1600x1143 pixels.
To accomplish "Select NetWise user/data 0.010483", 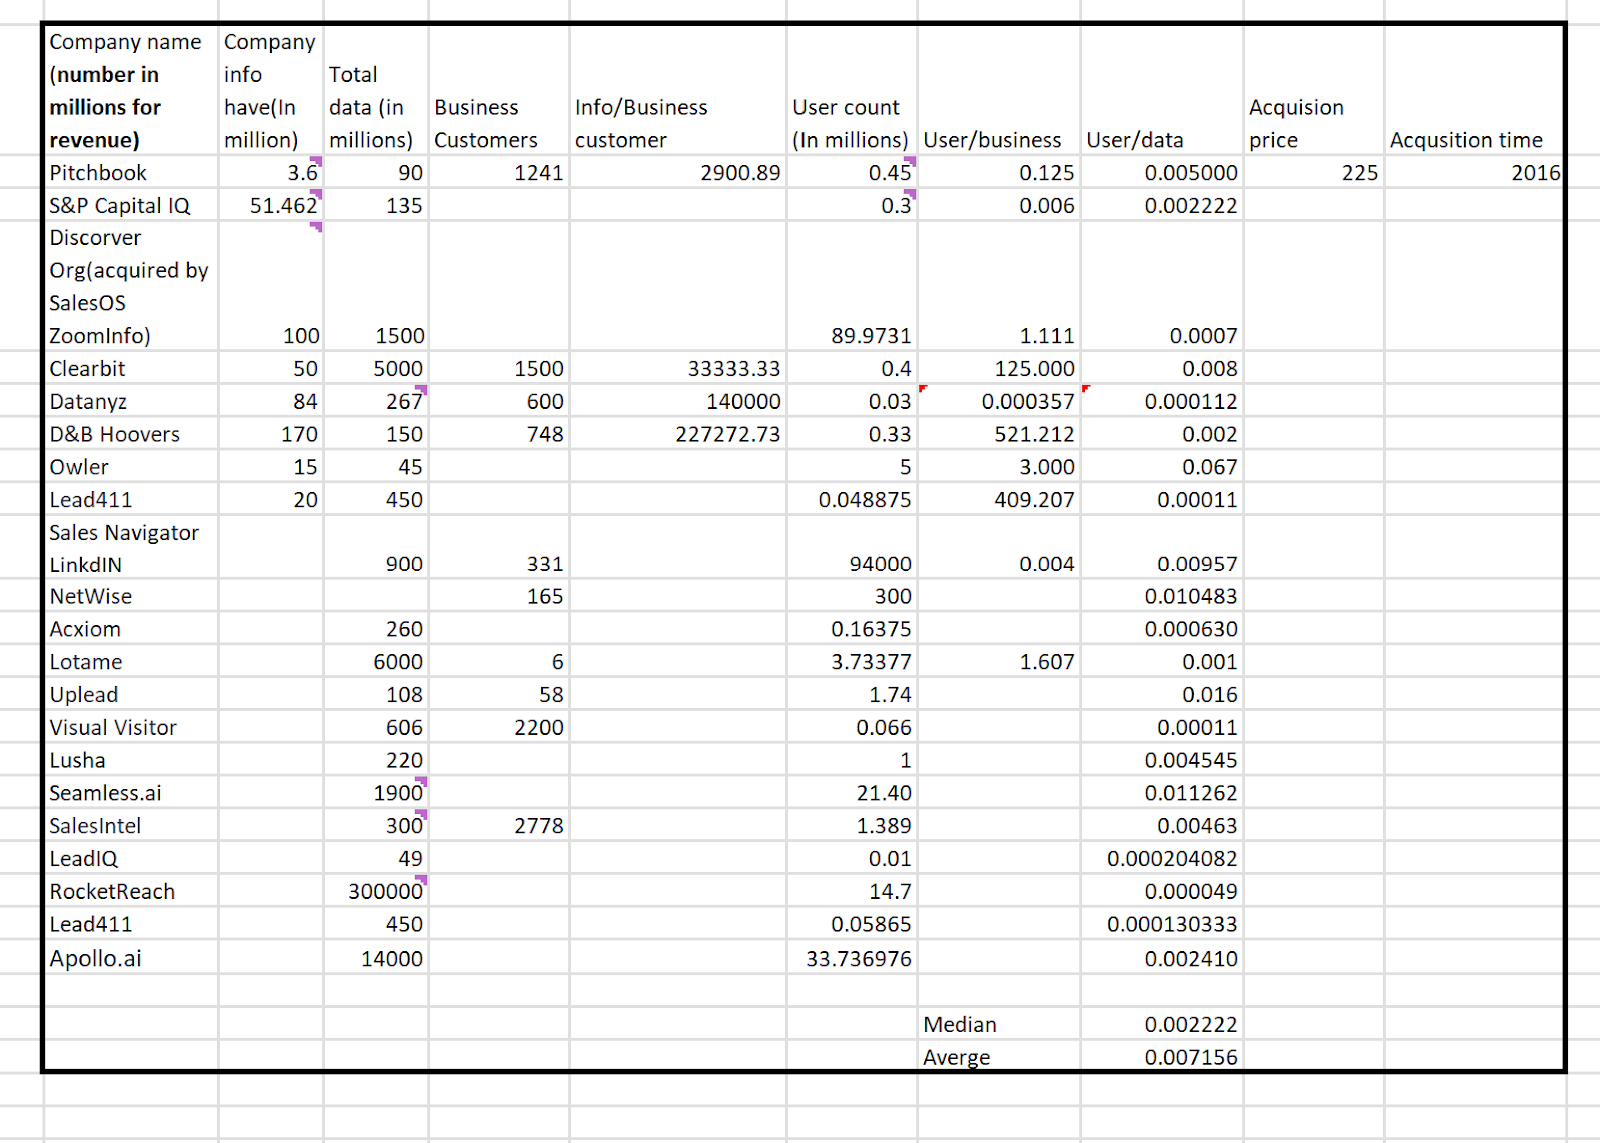I will 1162,596.
